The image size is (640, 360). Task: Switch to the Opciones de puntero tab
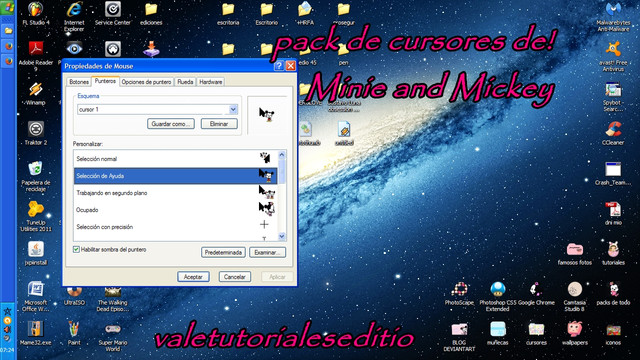click(x=147, y=82)
